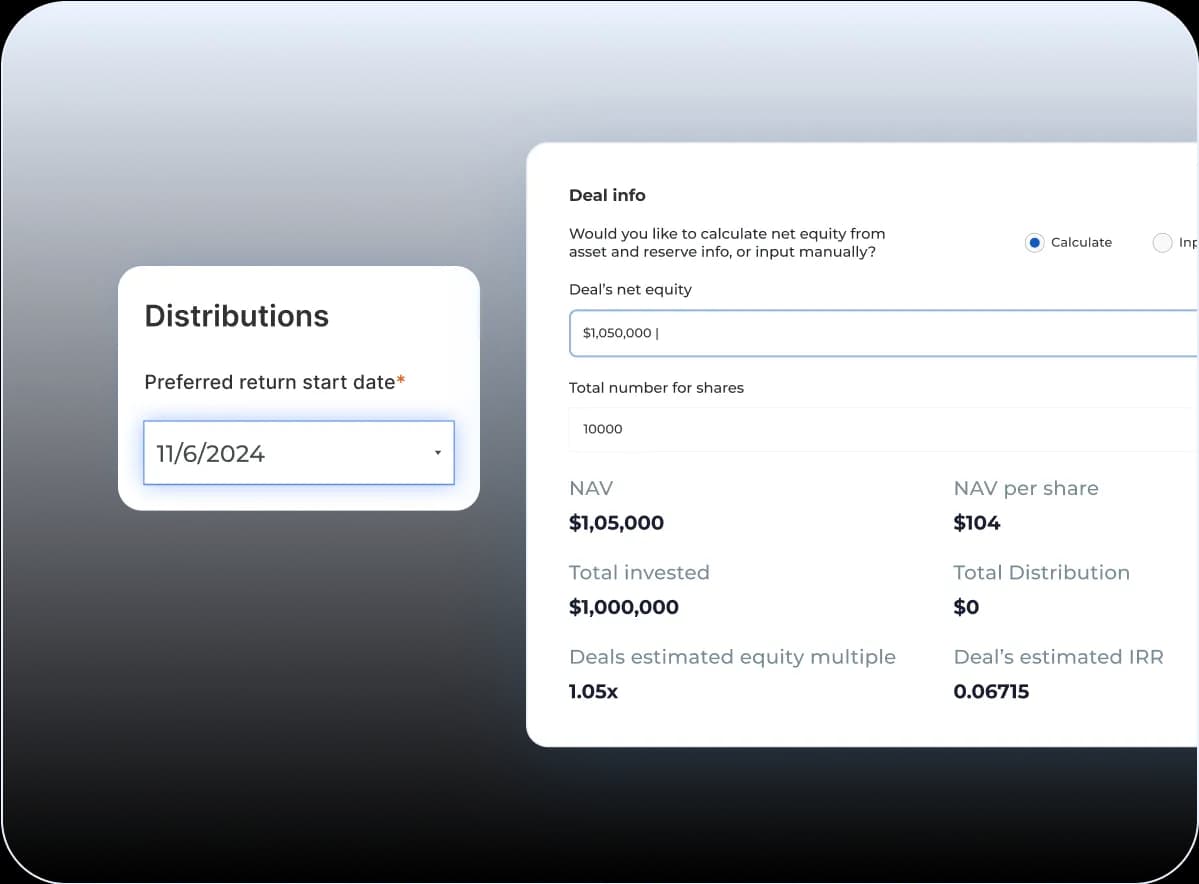Click the Deals estimated equity multiple label
The image size is (1199, 884).
732,657
